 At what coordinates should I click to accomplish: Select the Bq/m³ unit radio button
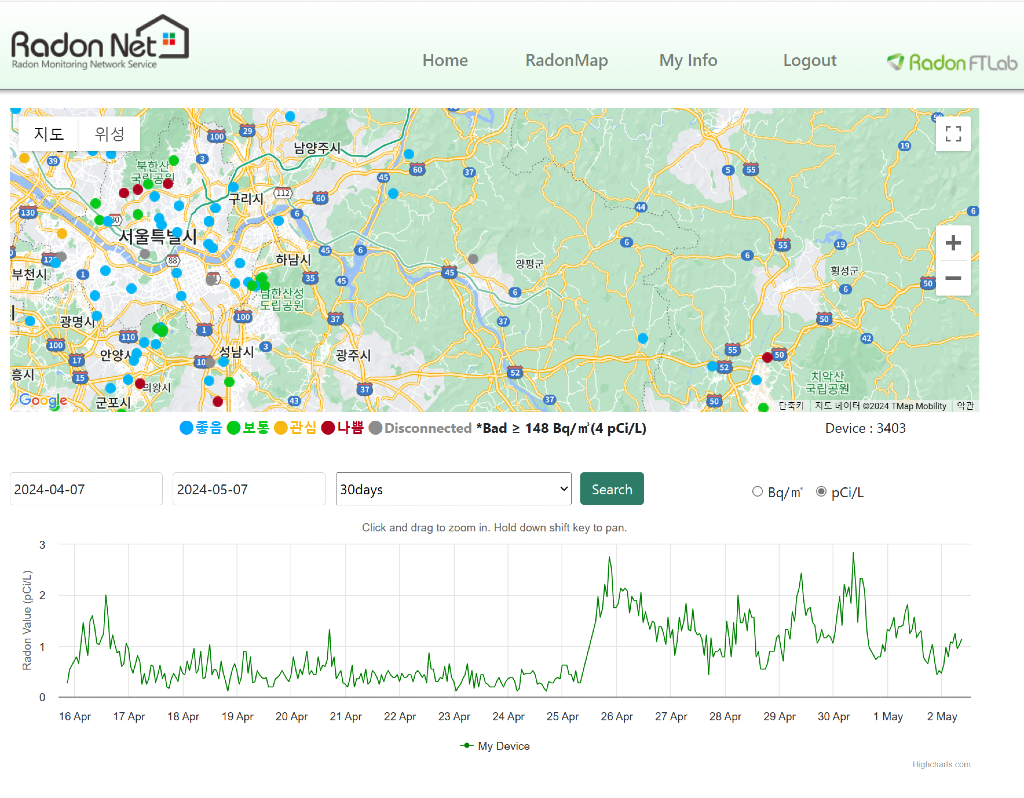point(757,491)
